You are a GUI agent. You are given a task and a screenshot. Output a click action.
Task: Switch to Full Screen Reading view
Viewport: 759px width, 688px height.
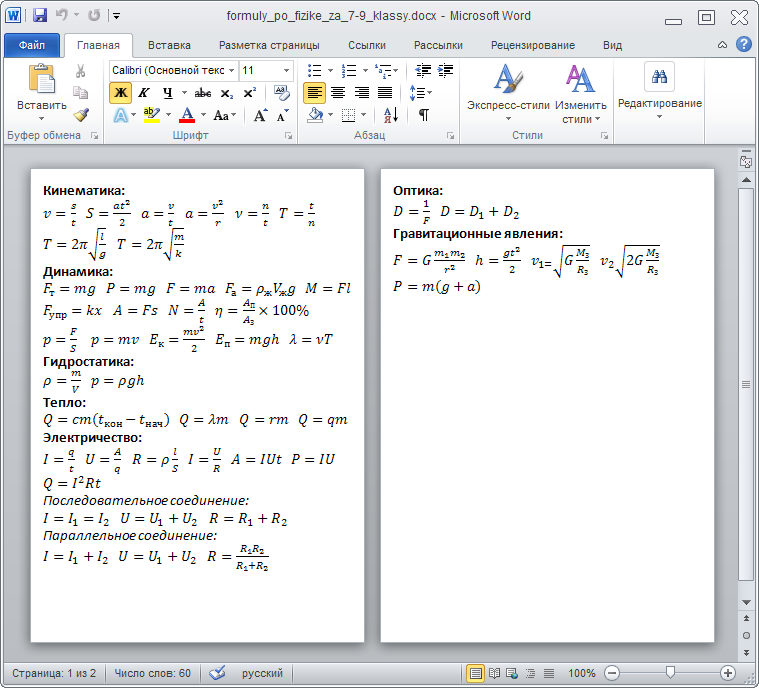[495, 673]
